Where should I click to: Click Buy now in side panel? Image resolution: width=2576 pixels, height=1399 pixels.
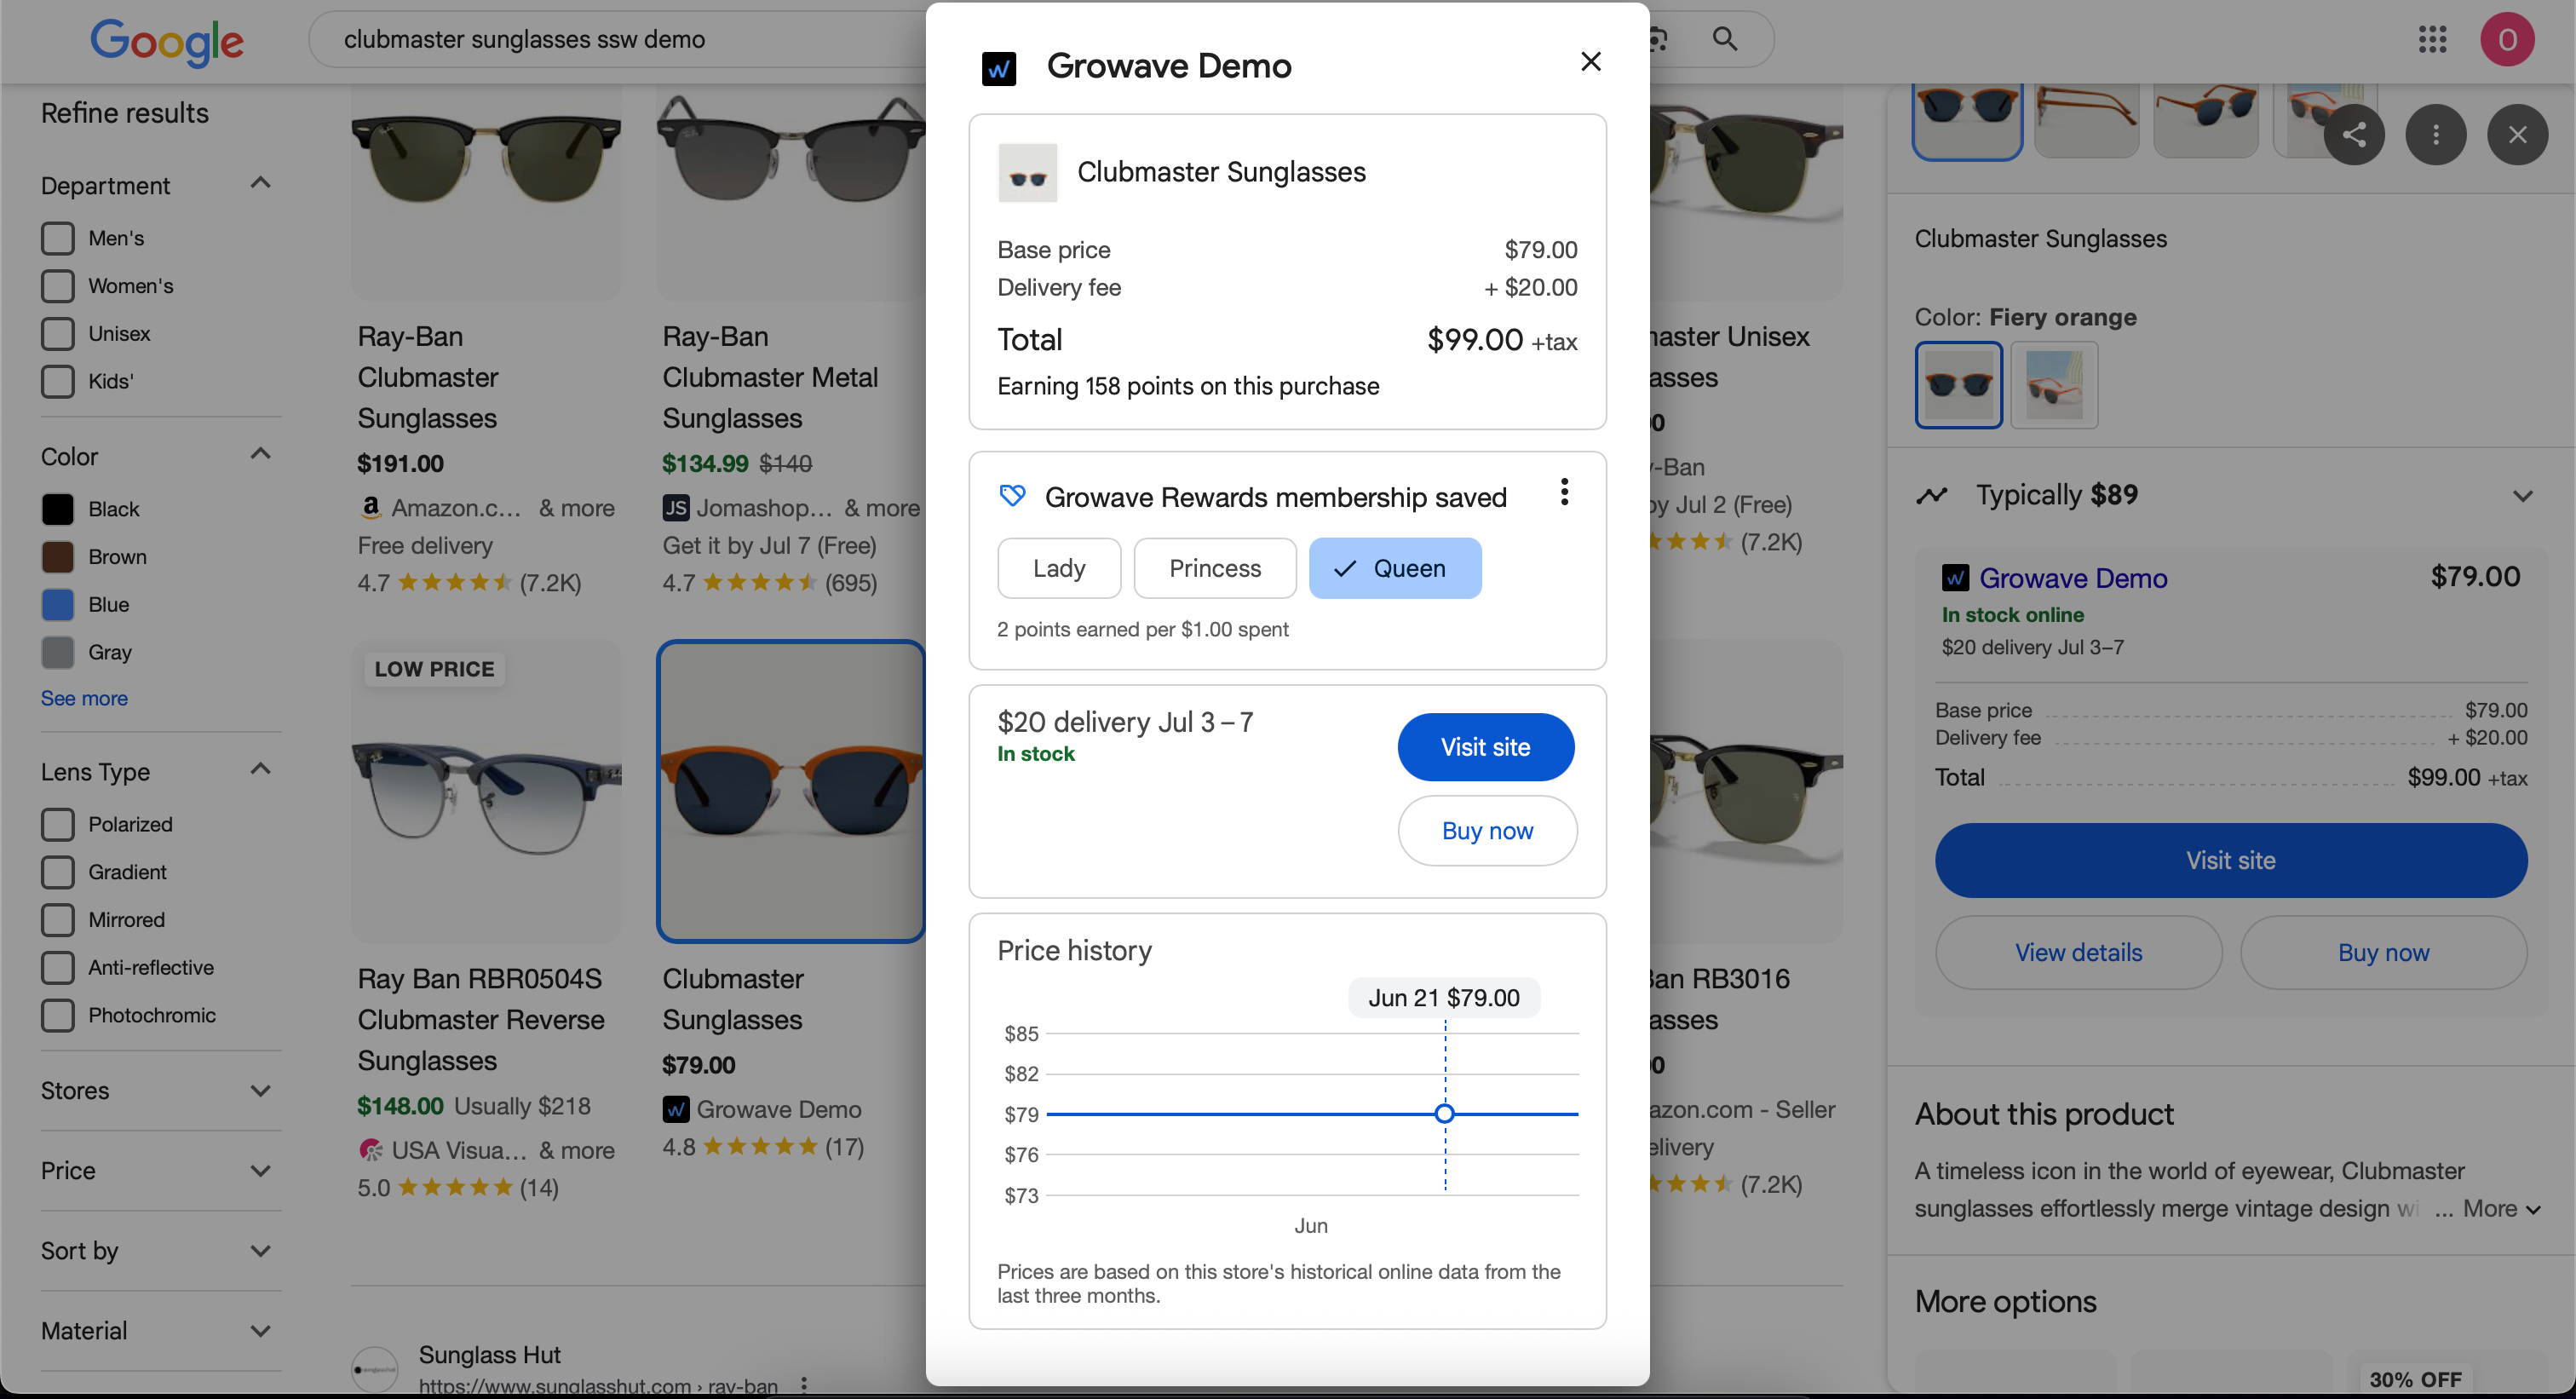tap(2383, 952)
